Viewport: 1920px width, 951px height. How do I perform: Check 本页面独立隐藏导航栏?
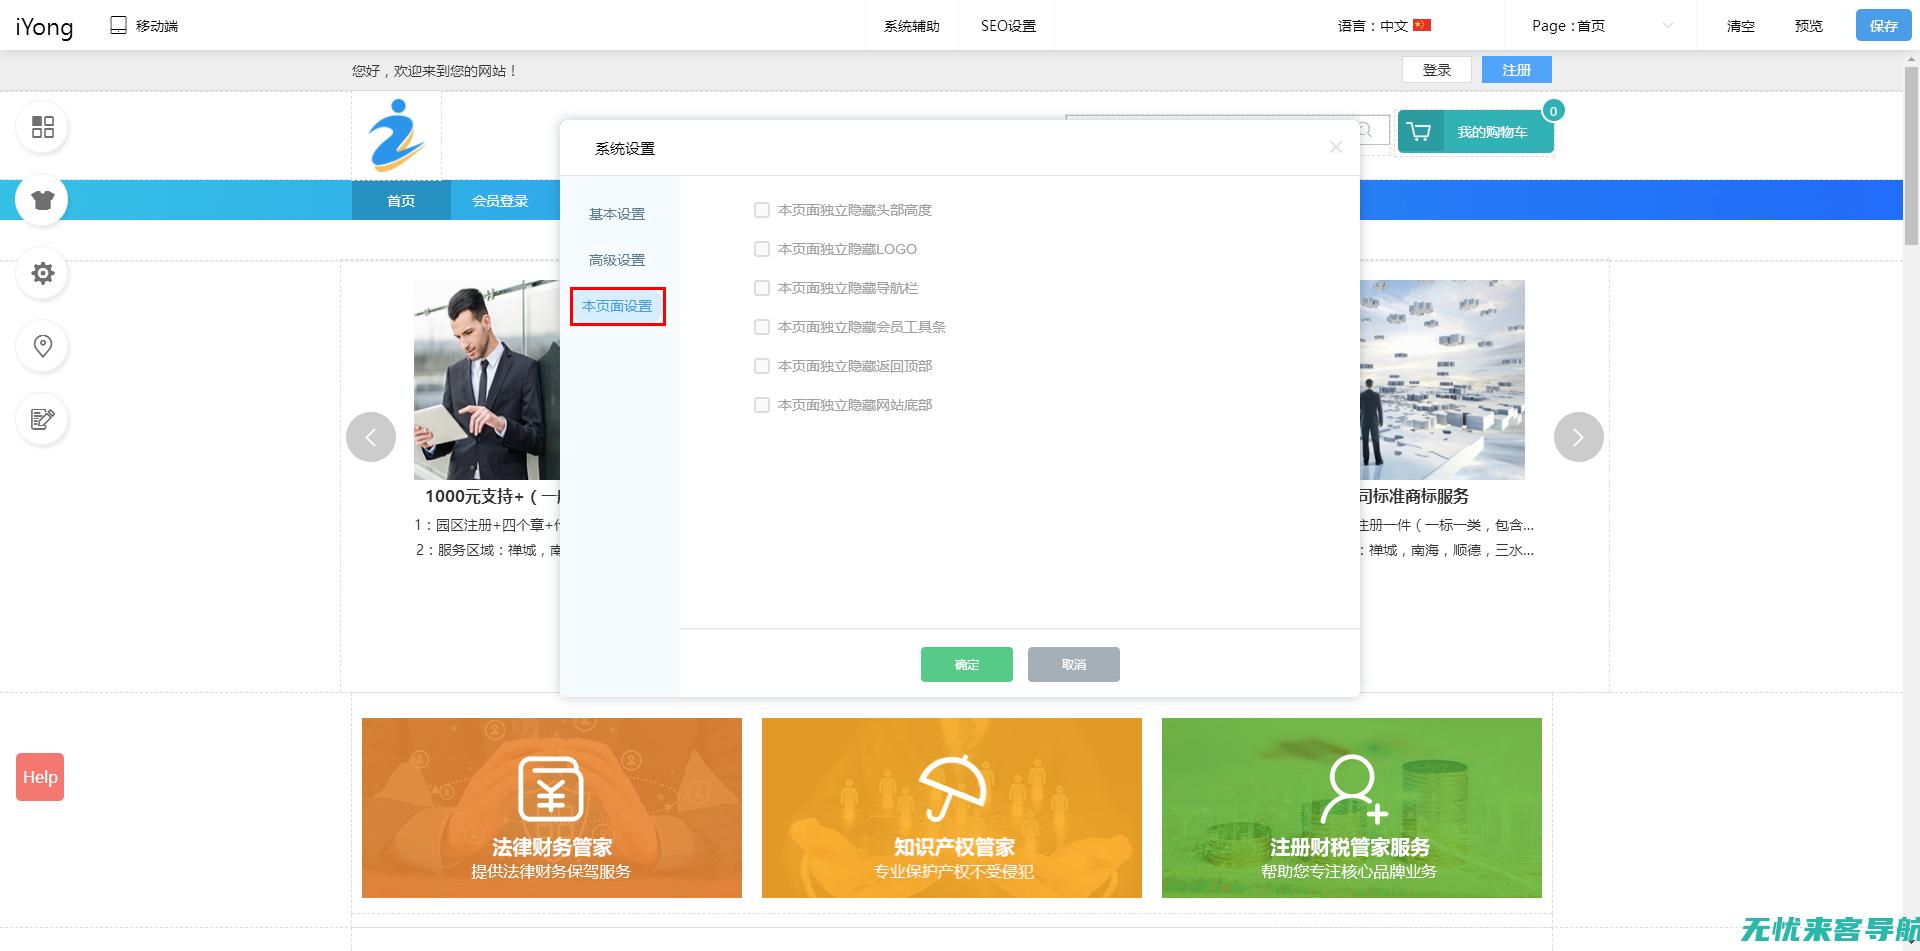pos(762,288)
